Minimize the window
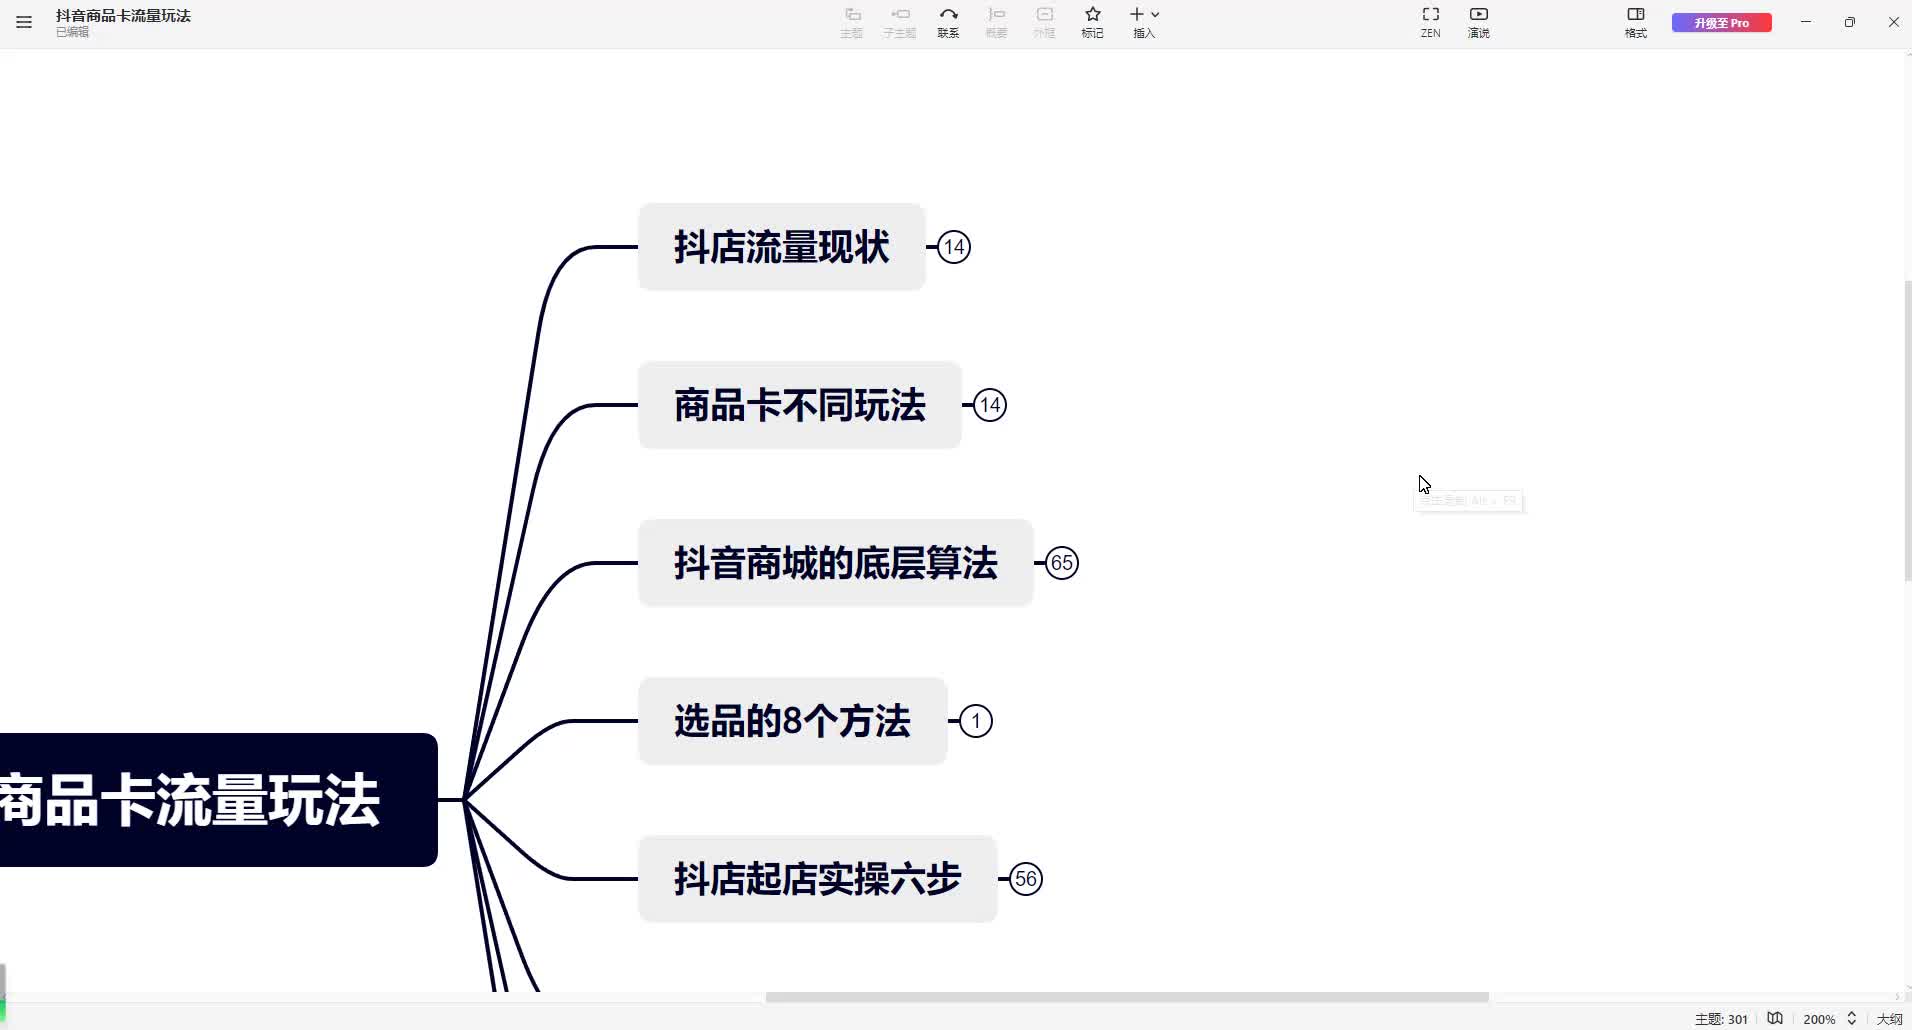1912x1030 pixels. 1806,22
